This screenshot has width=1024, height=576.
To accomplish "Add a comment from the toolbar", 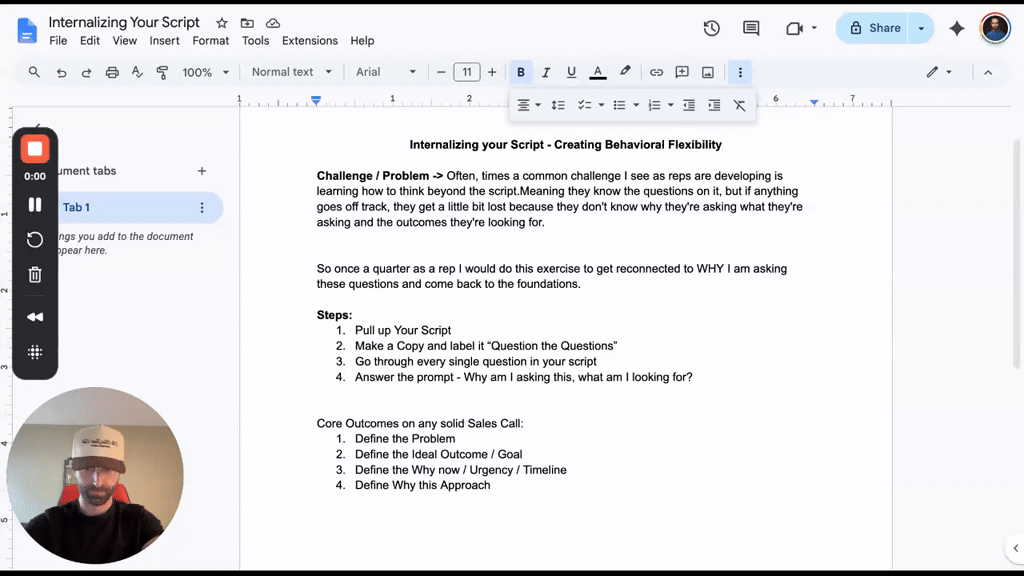I will pyautogui.click(x=682, y=72).
